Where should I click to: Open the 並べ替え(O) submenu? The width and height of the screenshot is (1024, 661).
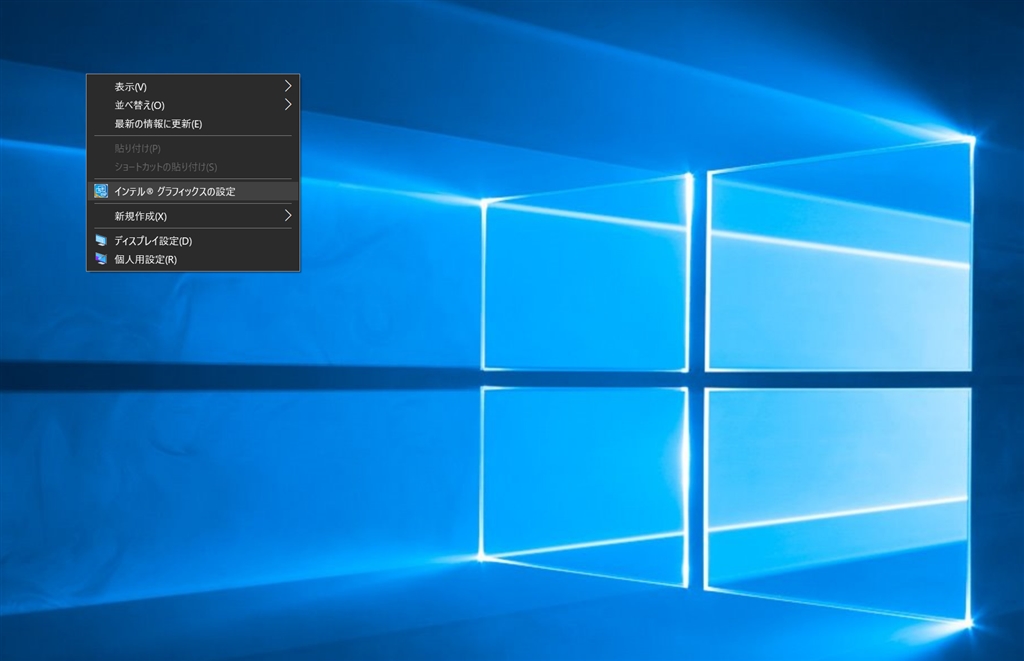coord(193,105)
